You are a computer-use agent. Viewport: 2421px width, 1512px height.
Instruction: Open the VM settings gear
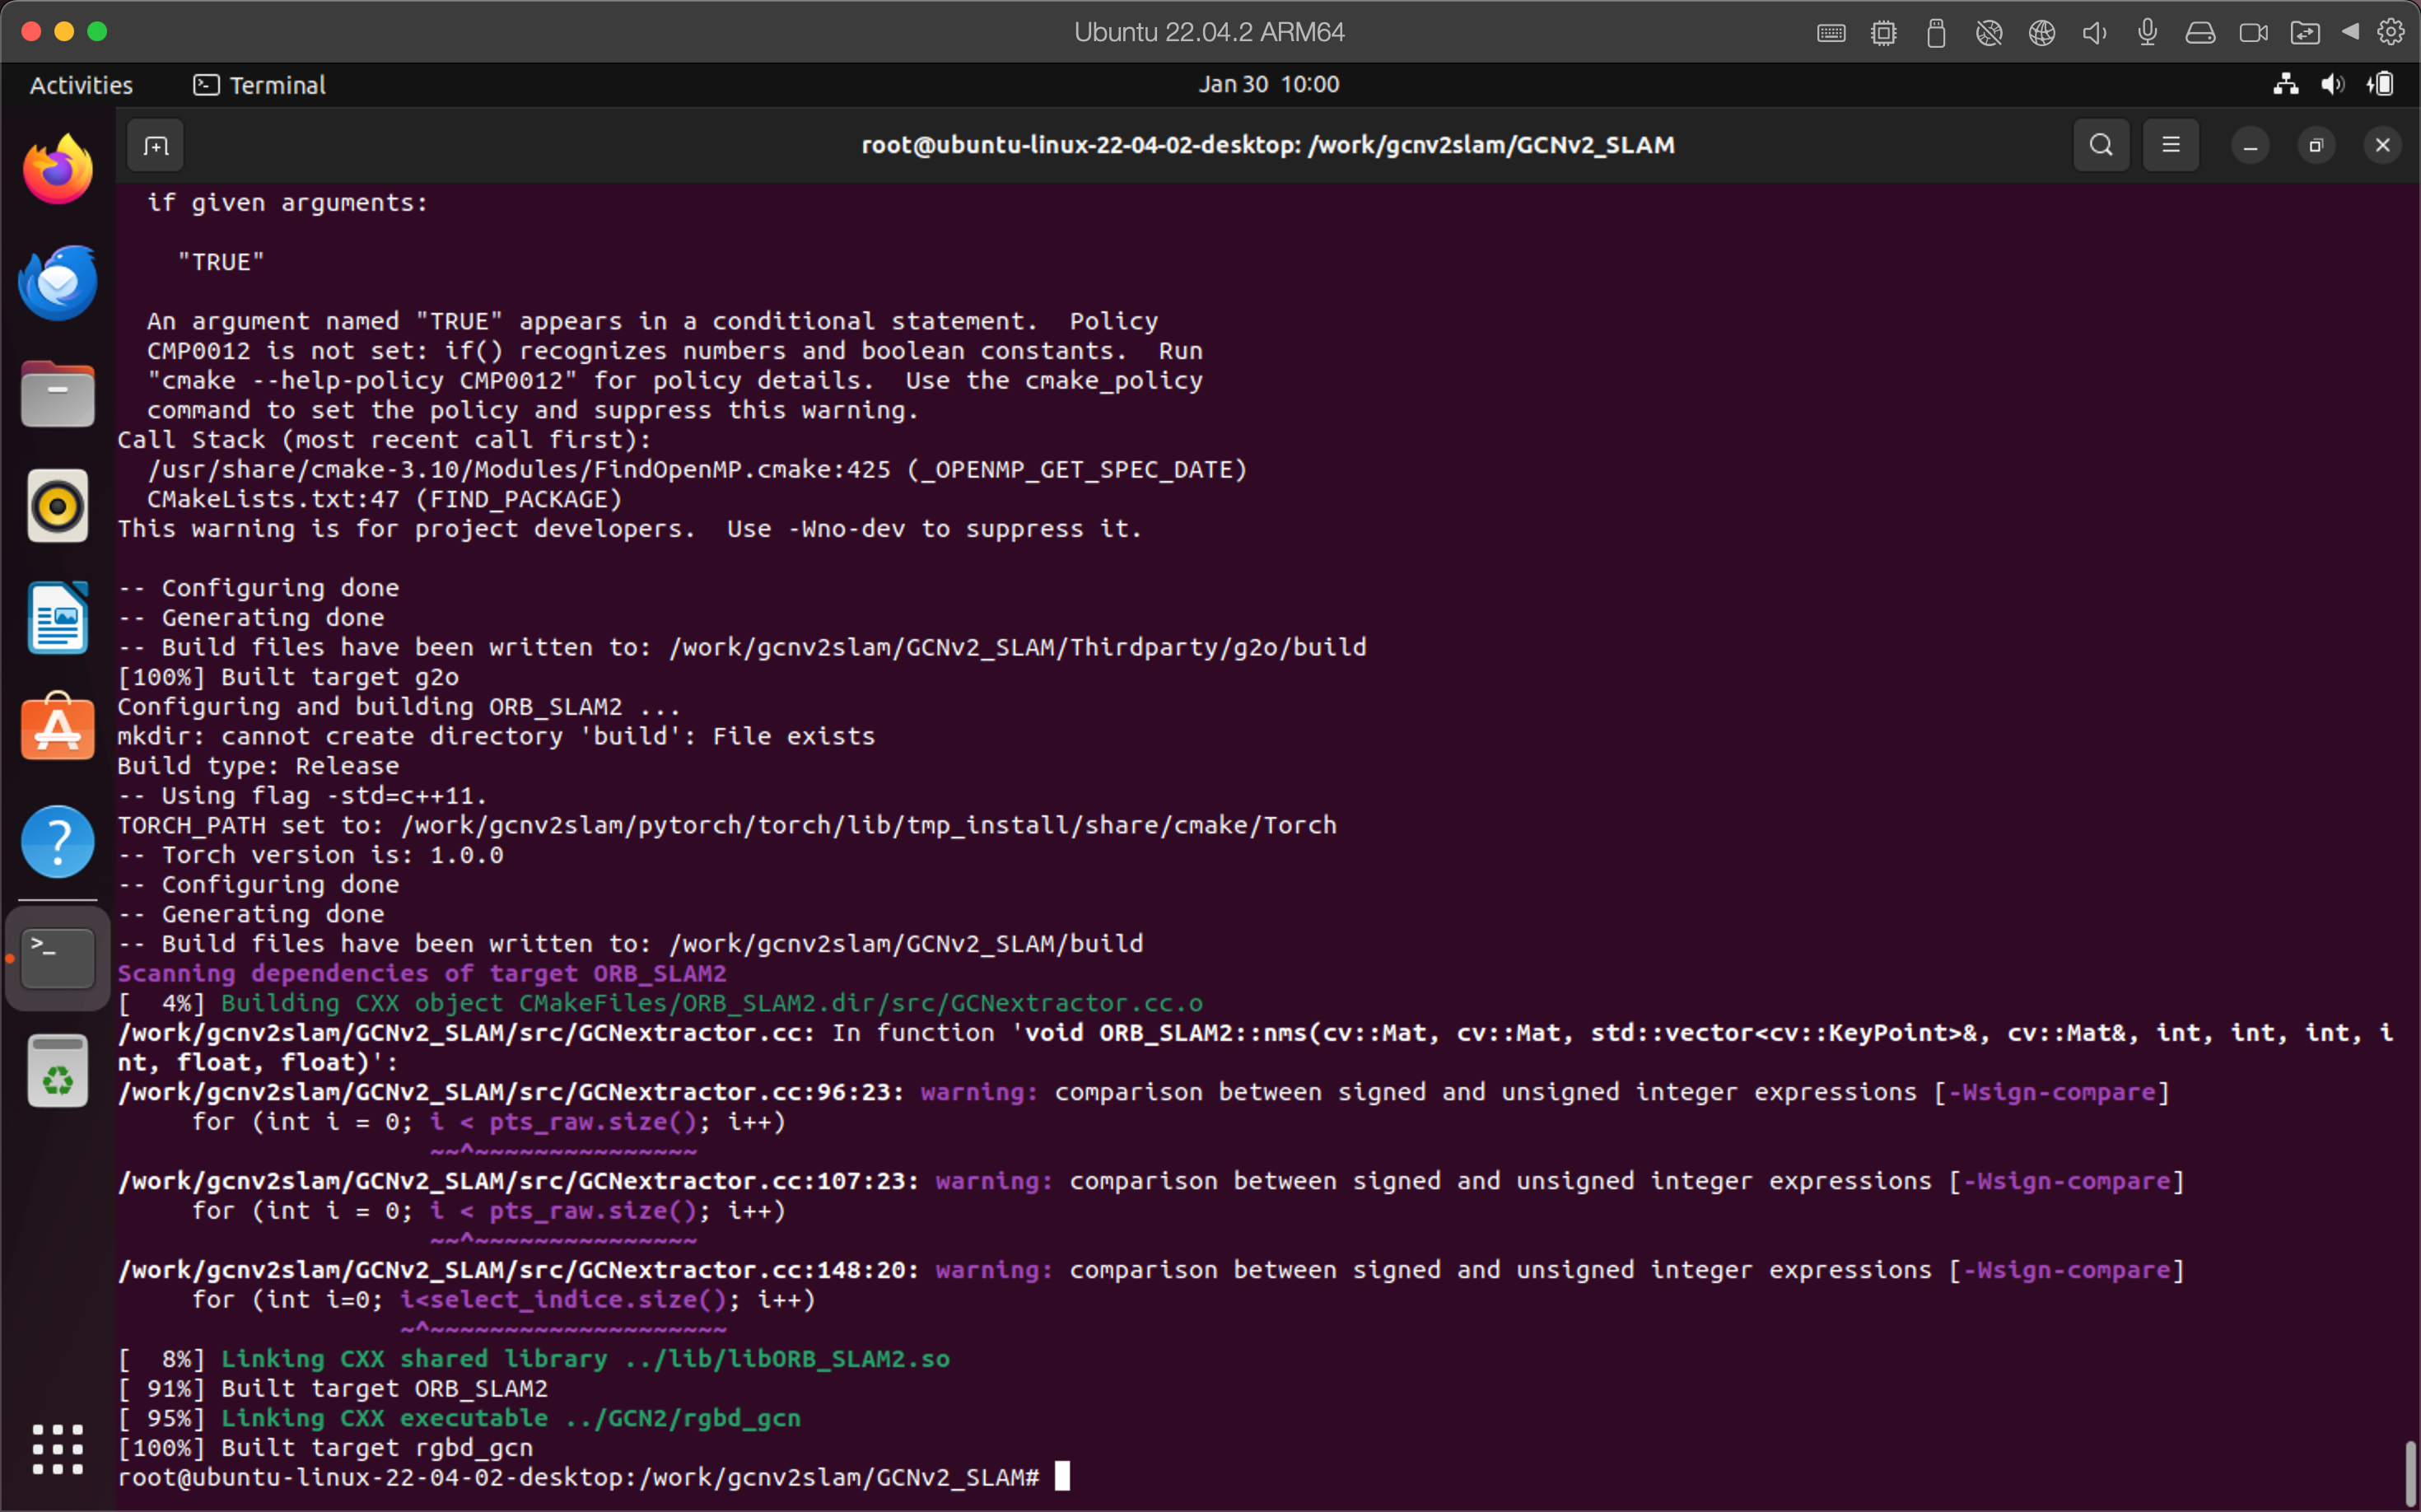[x=2391, y=32]
